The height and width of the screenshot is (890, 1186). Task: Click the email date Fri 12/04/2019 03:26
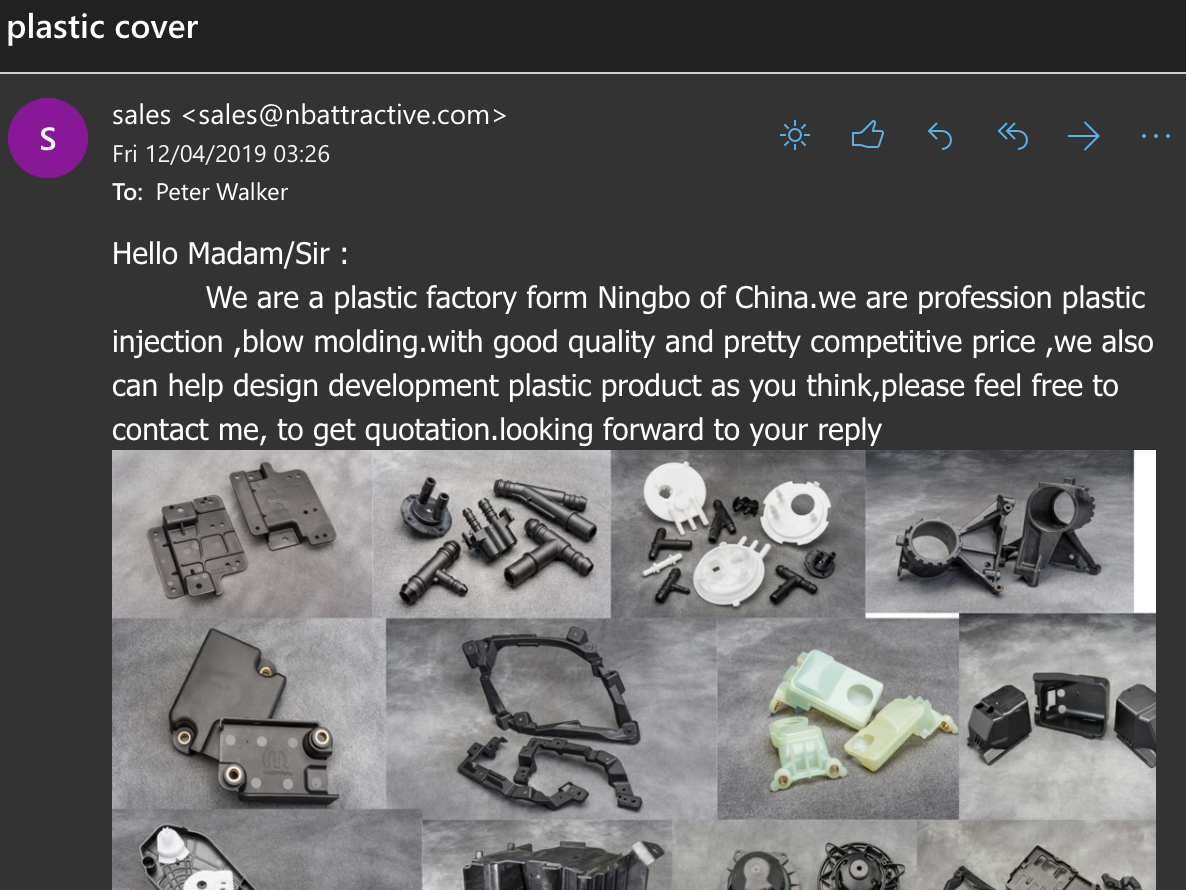(221, 154)
